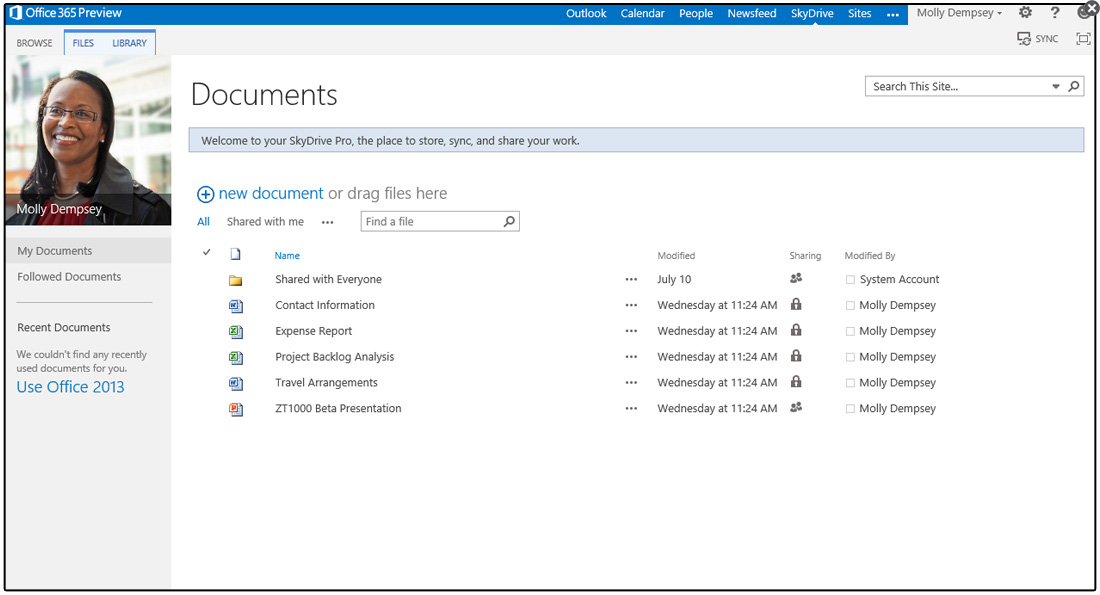The image size is (1100, 595).
Task: Toggle presence box for Travel Arrangements row
Action: 850,383
